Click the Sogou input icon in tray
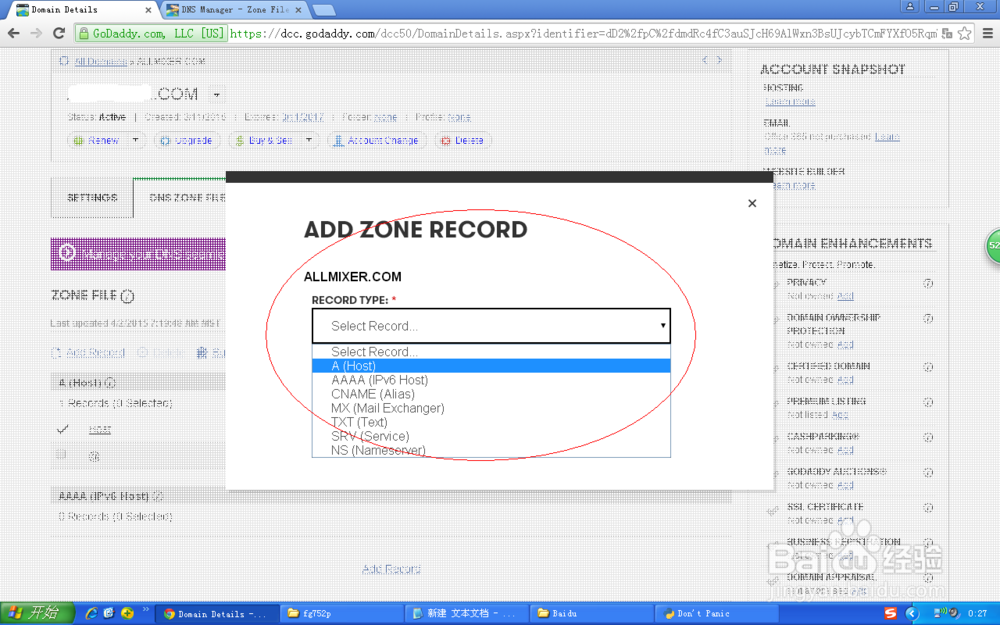This screenshot has height=625, width=1000. [891, 614]
